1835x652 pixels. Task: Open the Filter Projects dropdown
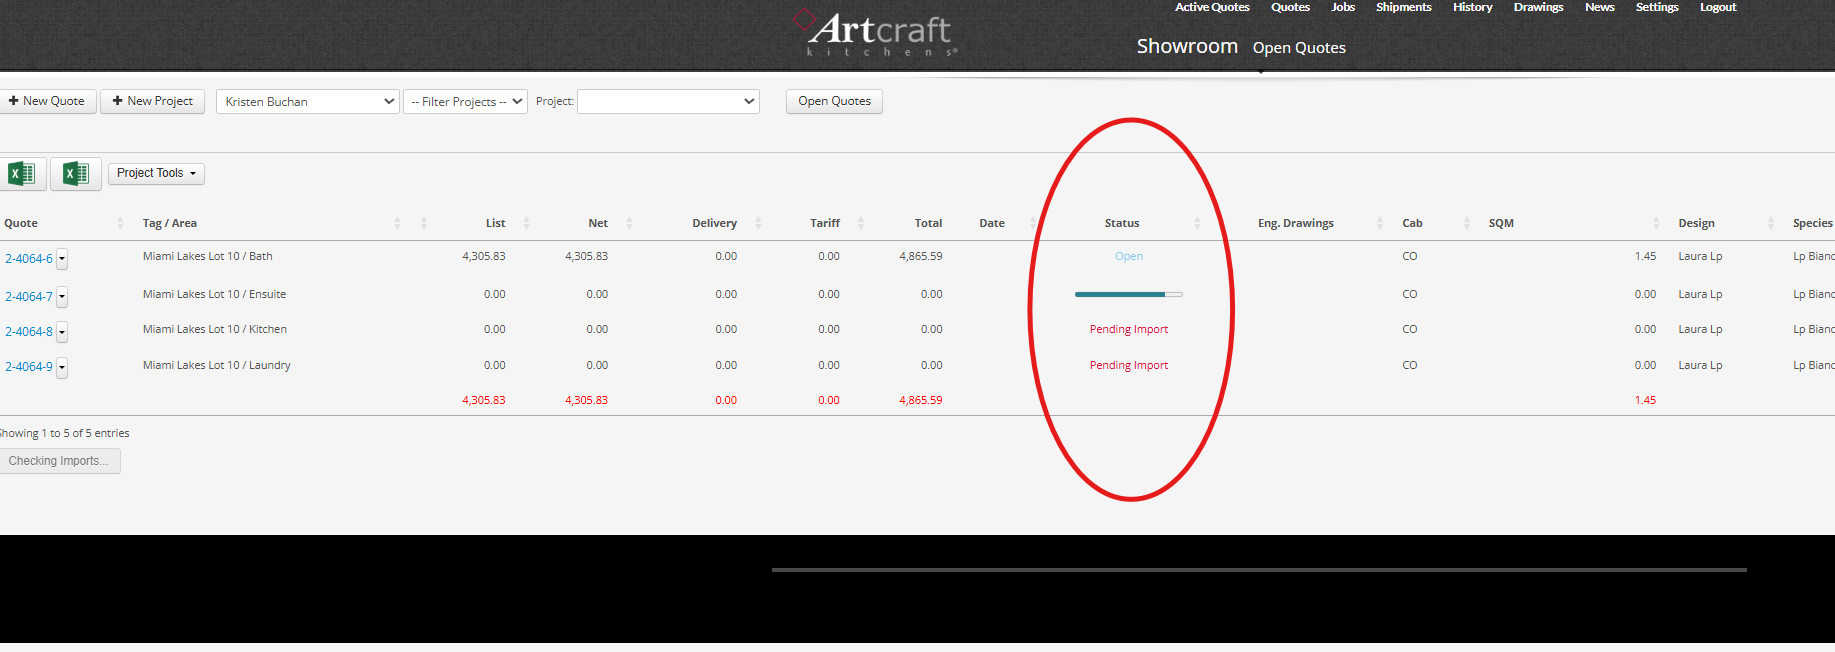[x=465, y=101]
